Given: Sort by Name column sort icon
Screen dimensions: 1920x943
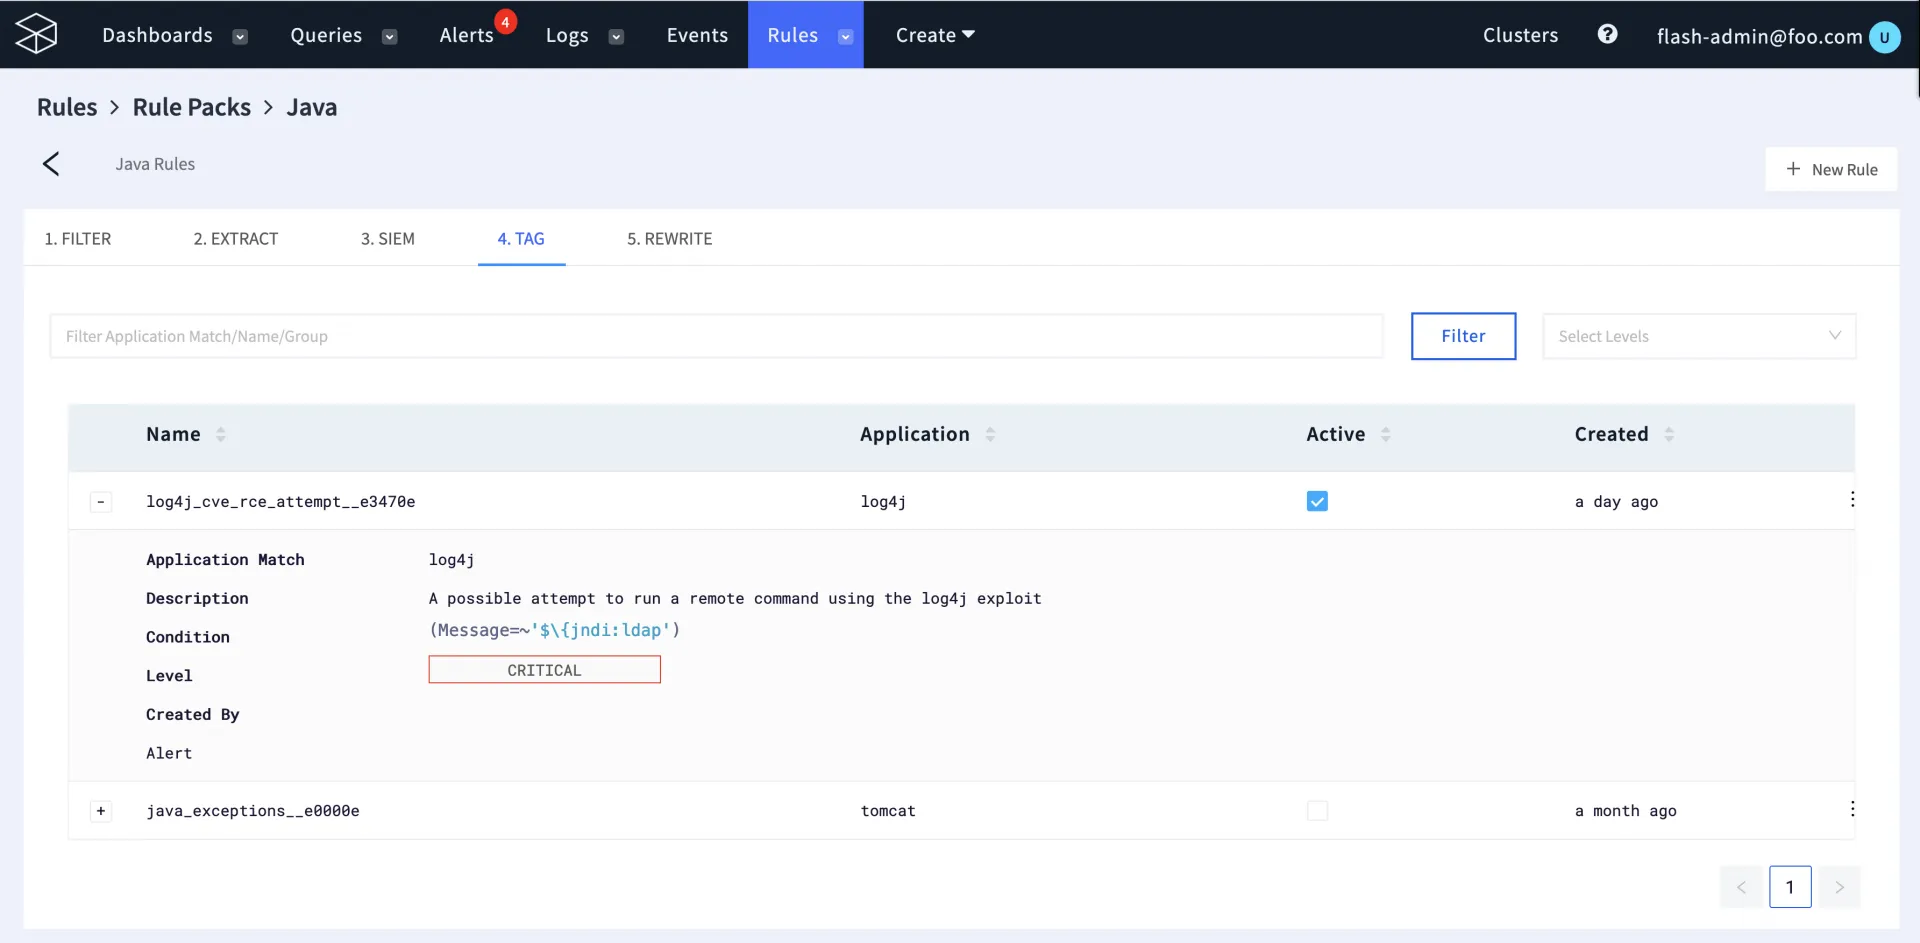Looking at the screenshot, I should click(221, 434).
